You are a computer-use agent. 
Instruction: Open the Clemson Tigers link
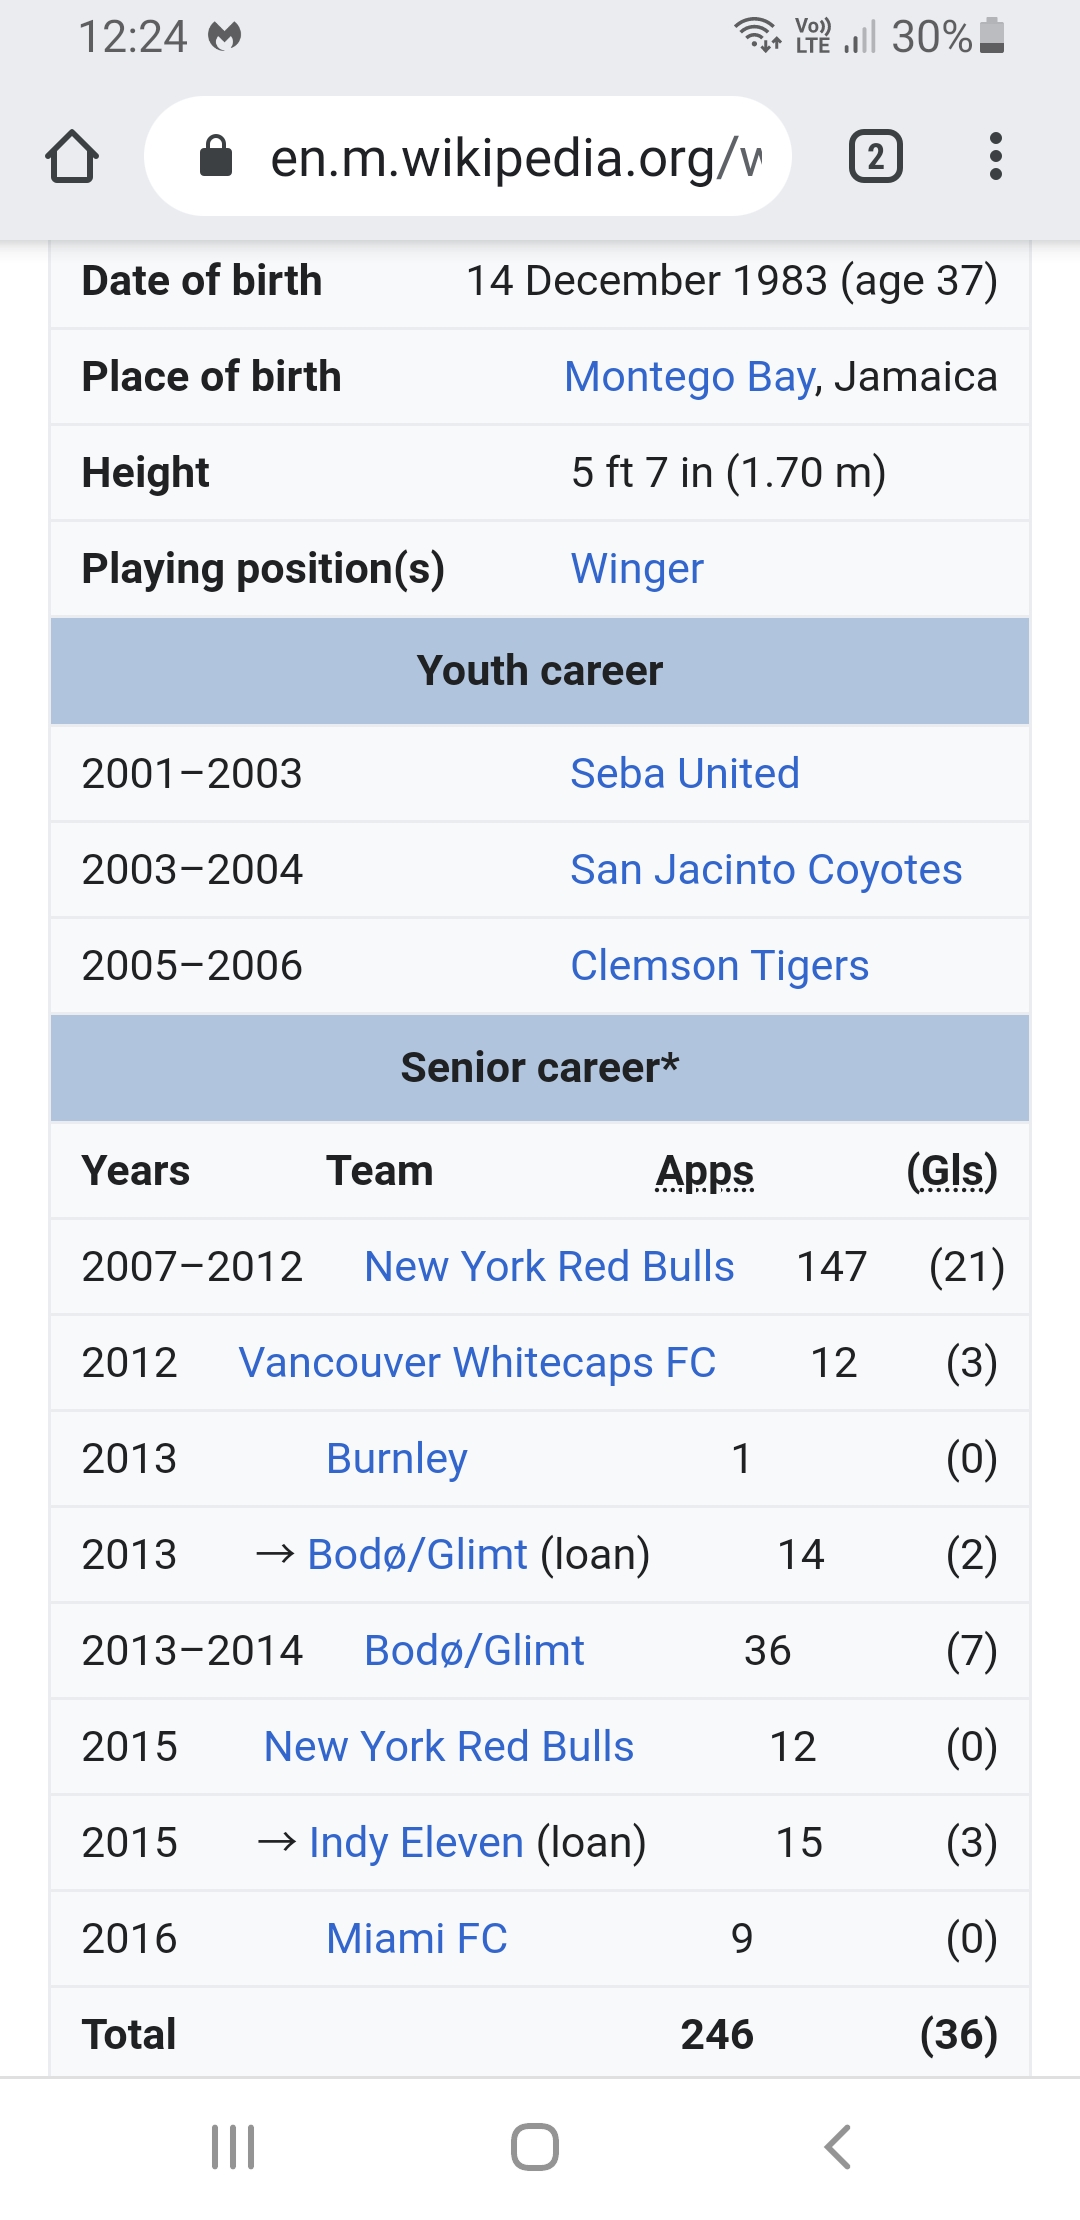(719, 965)
